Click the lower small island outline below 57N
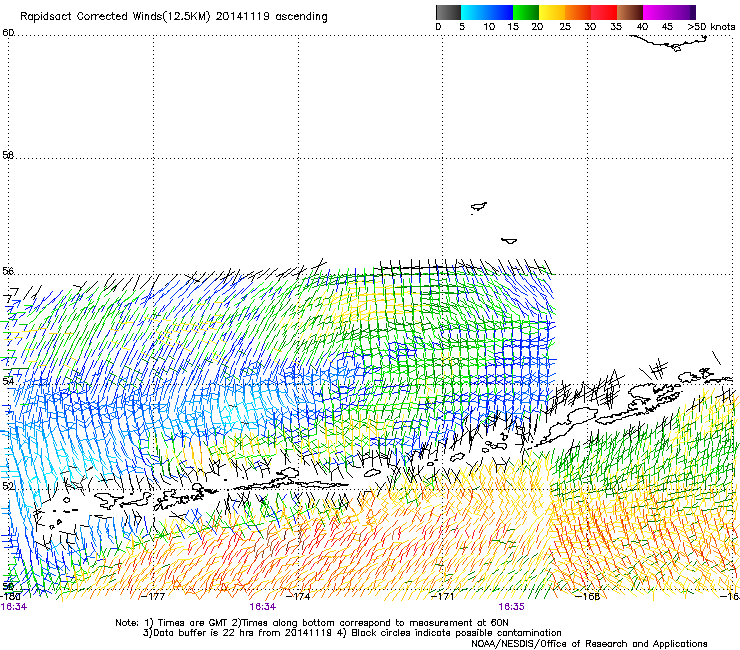 509,241
